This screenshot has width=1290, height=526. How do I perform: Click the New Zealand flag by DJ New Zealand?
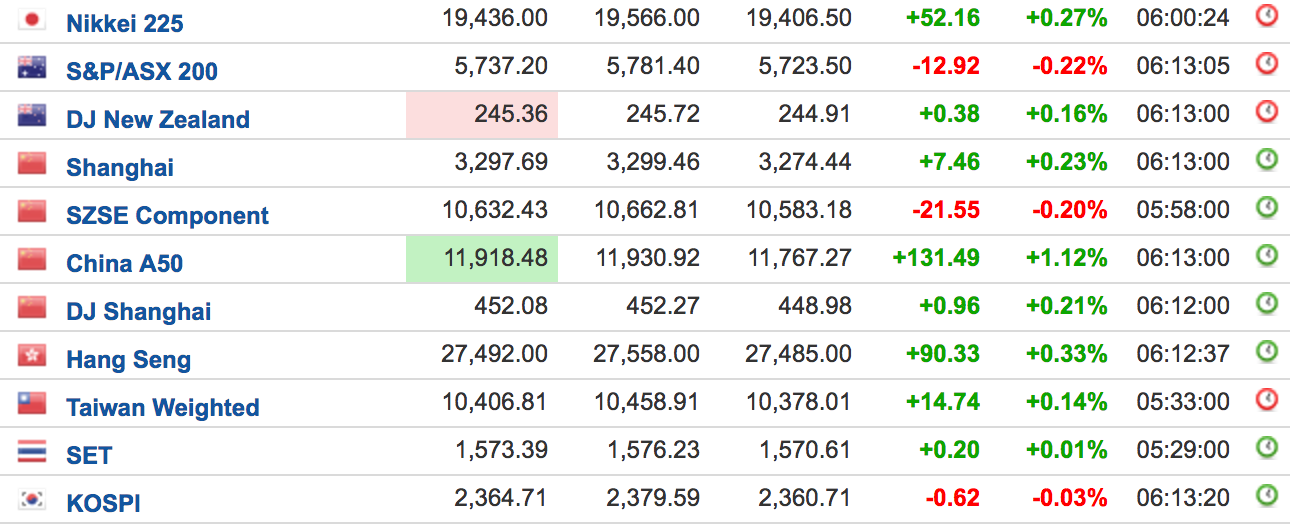(x=33, y=116)
